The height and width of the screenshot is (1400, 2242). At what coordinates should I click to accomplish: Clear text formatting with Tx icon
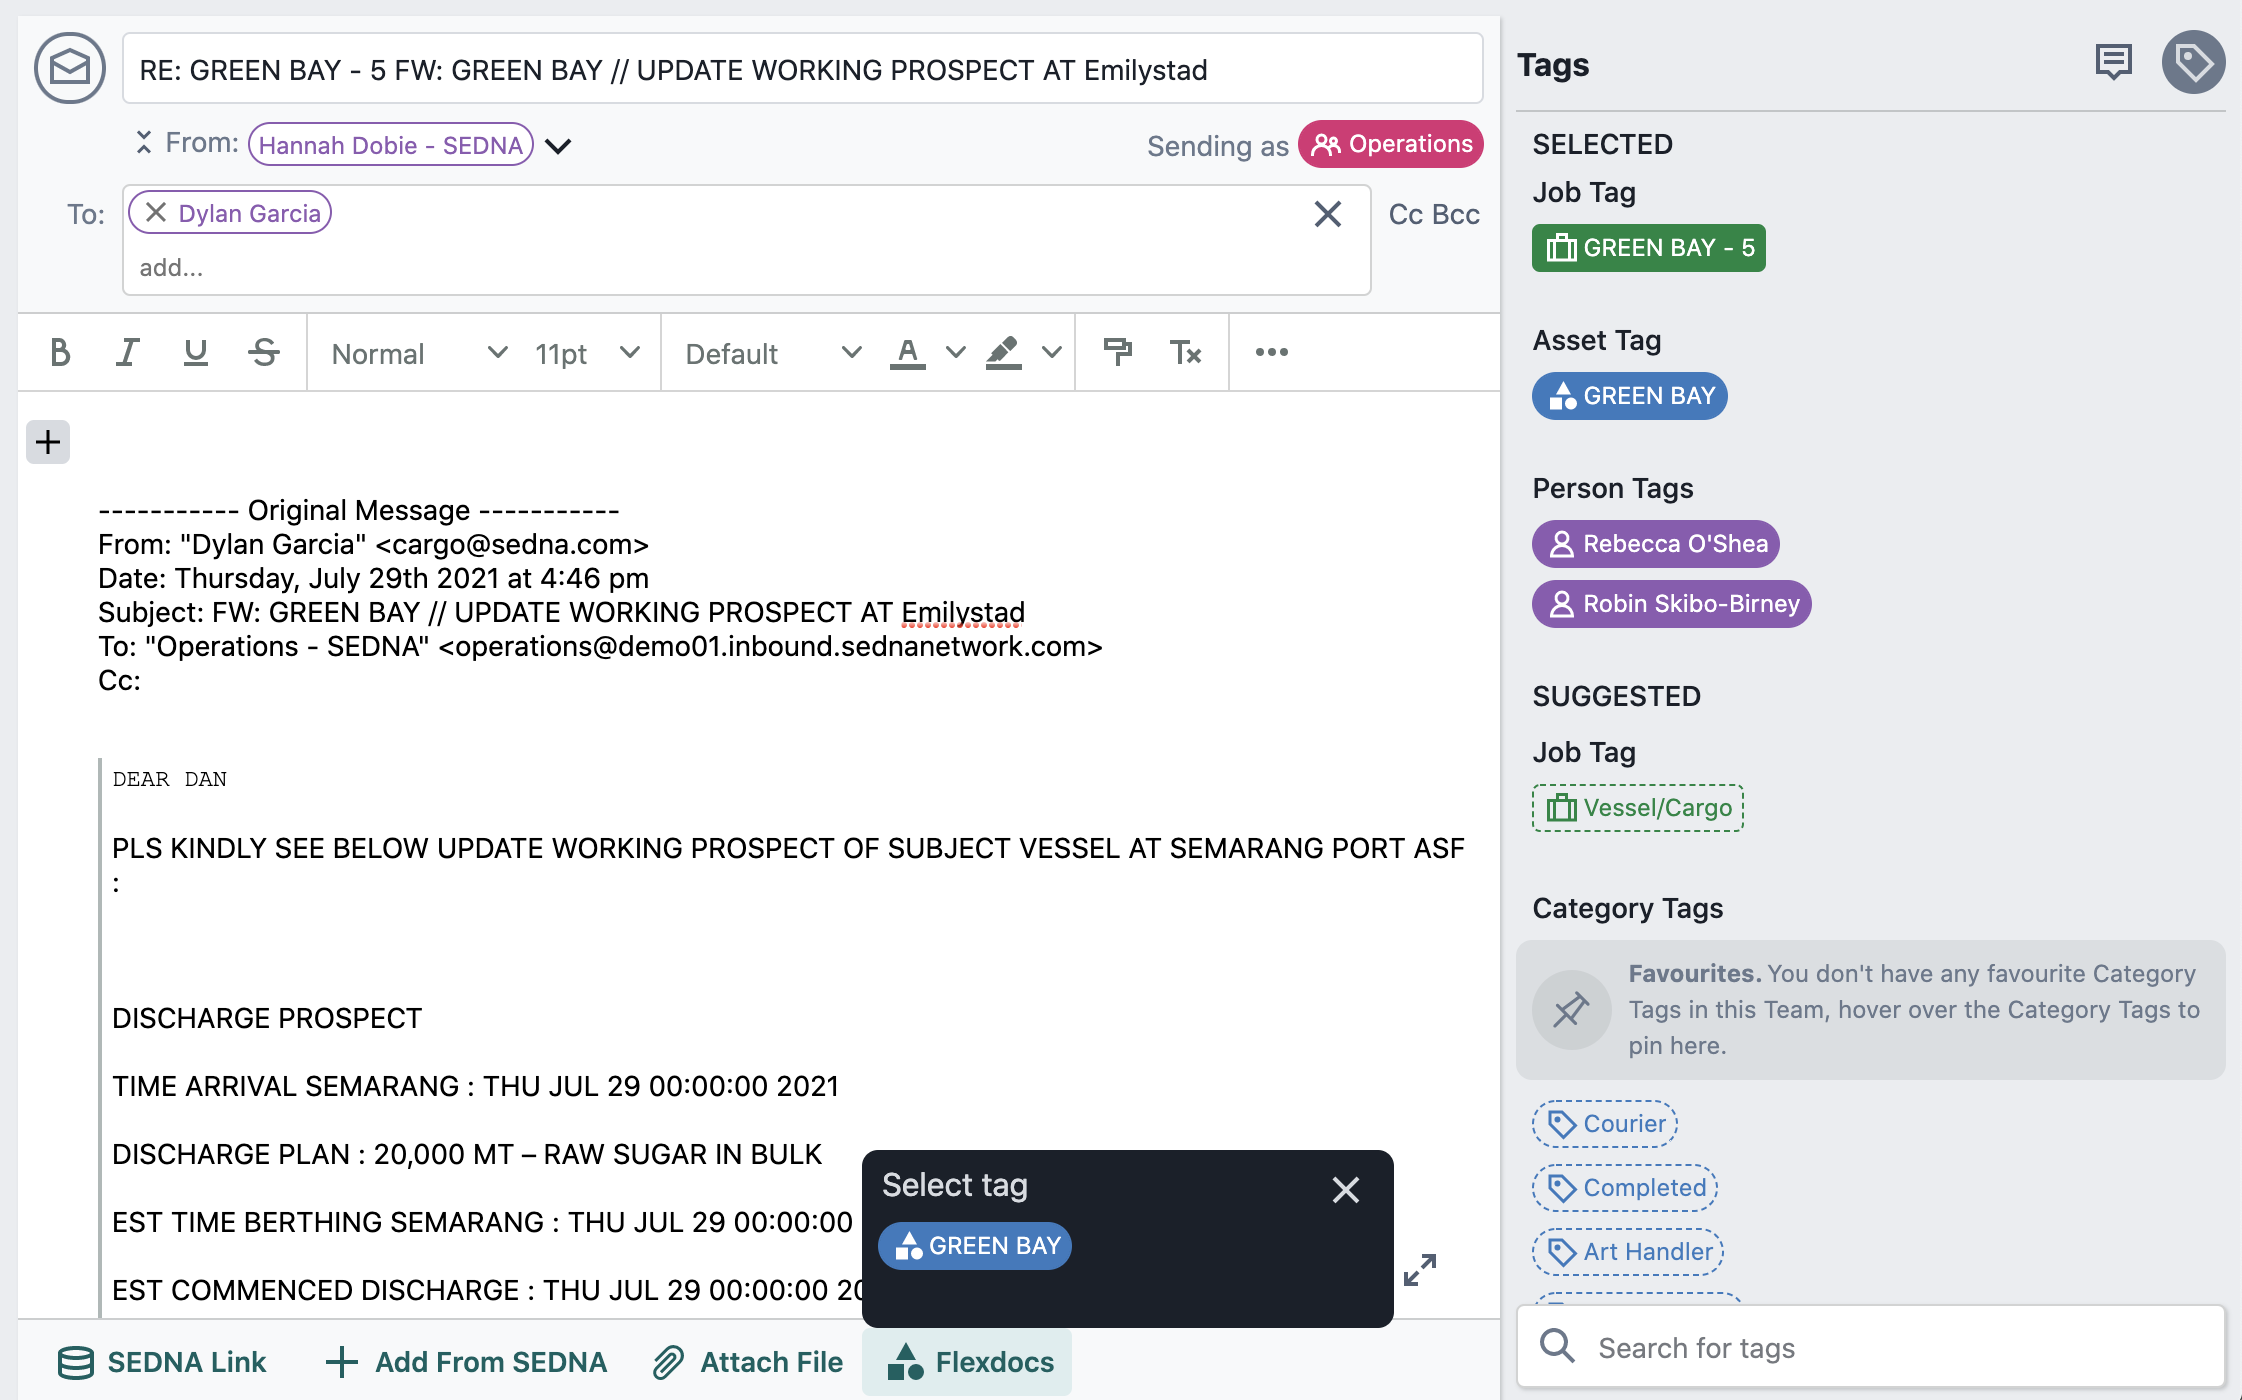click(1186, 352)
